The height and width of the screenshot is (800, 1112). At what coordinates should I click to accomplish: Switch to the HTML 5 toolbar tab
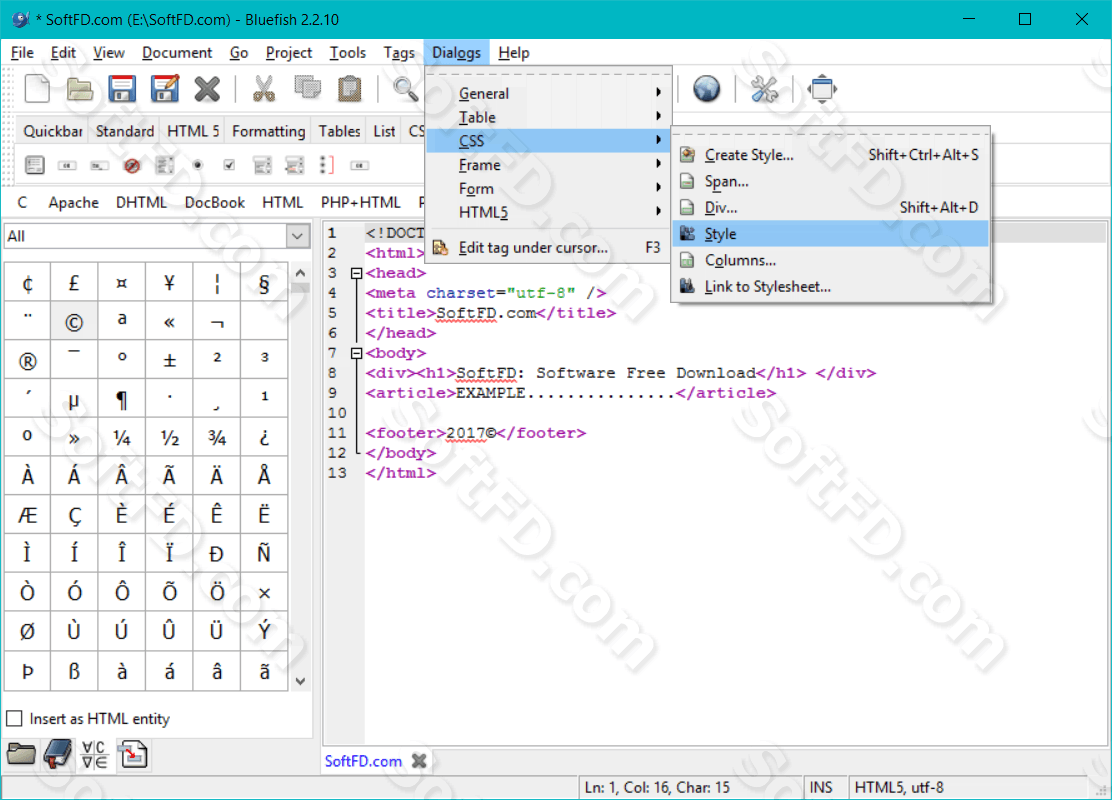[x=193, y=131]
